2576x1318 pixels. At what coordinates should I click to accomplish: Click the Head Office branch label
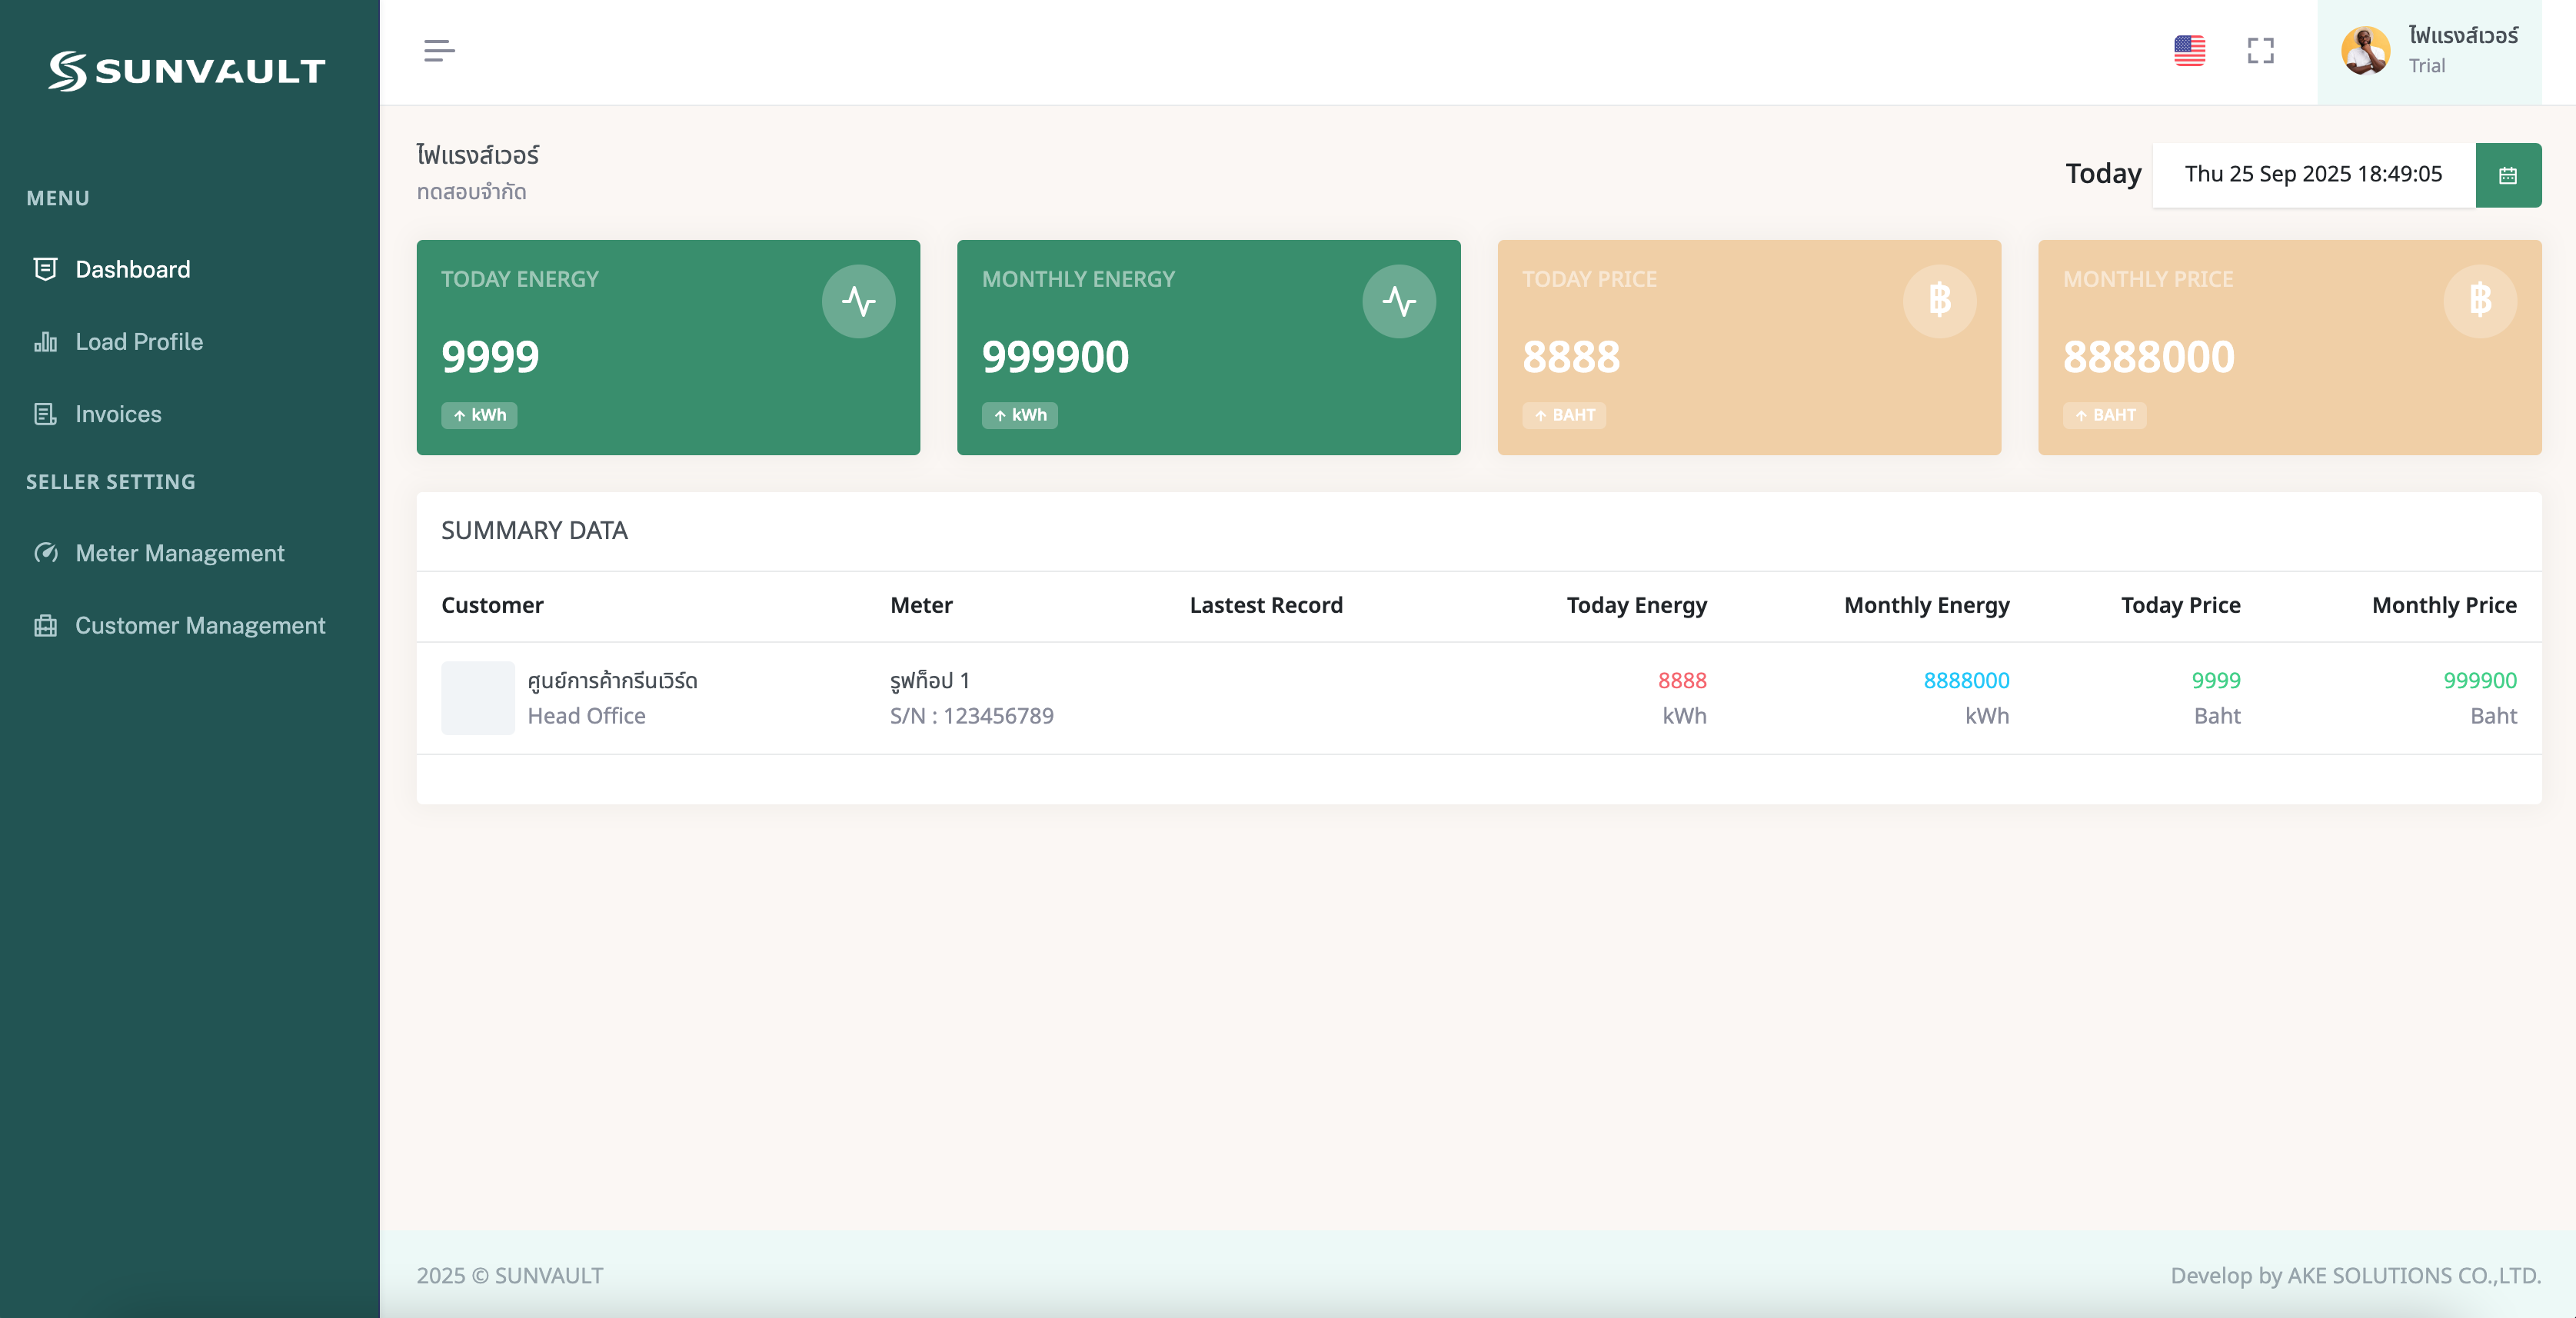pos(586,716)
